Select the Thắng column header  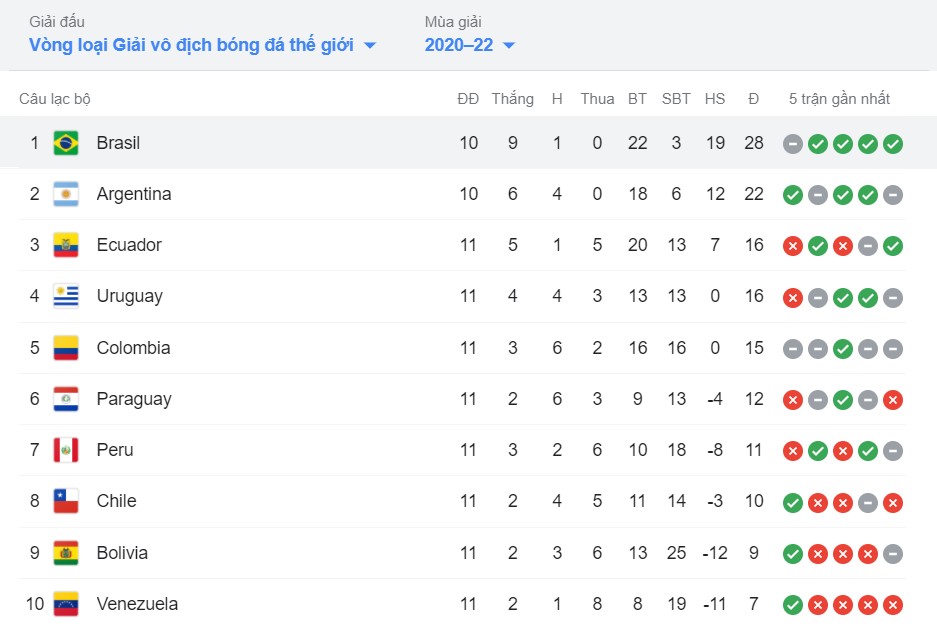click(513, 99)
